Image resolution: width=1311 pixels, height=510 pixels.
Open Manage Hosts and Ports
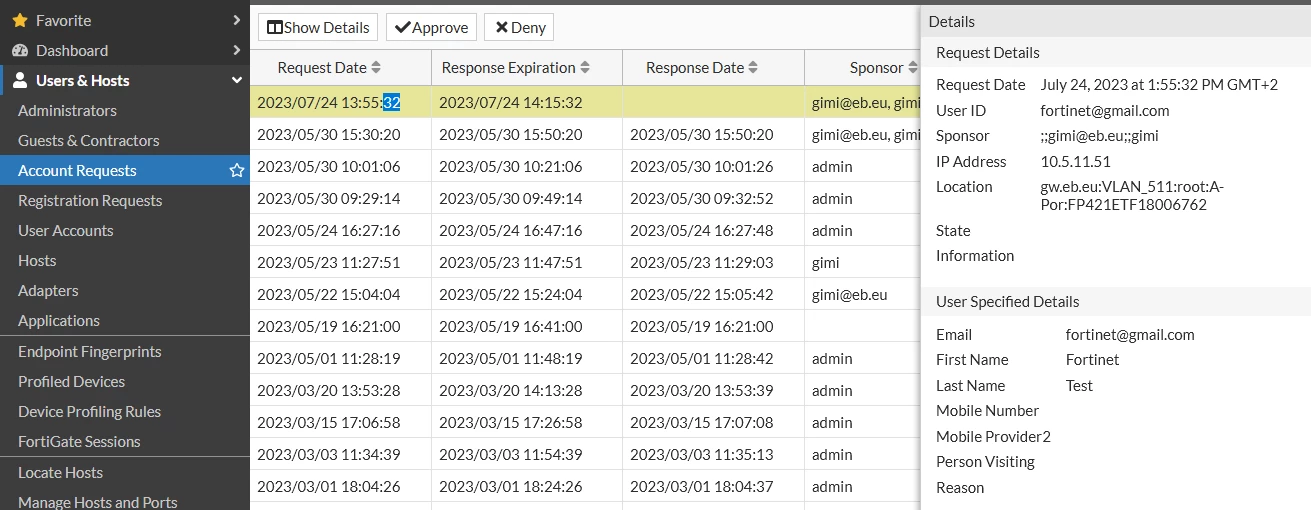[98, 502]
